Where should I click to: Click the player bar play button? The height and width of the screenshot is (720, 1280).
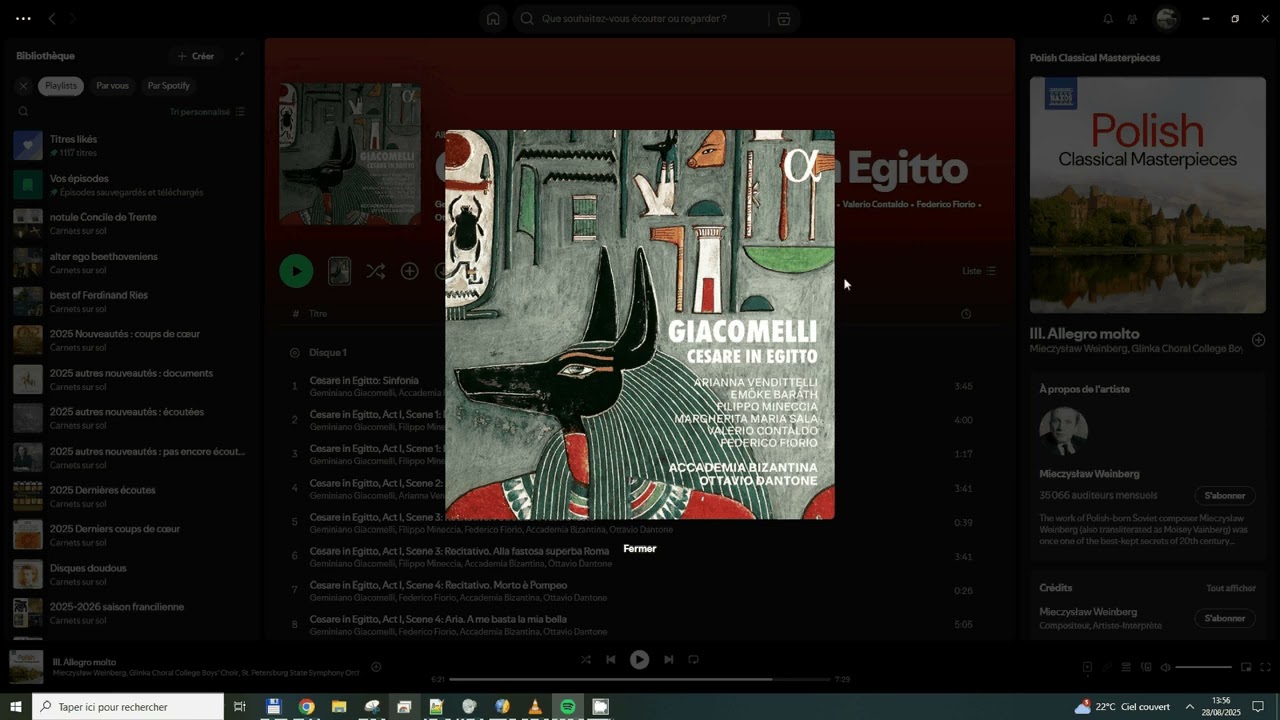click(639, 659)
